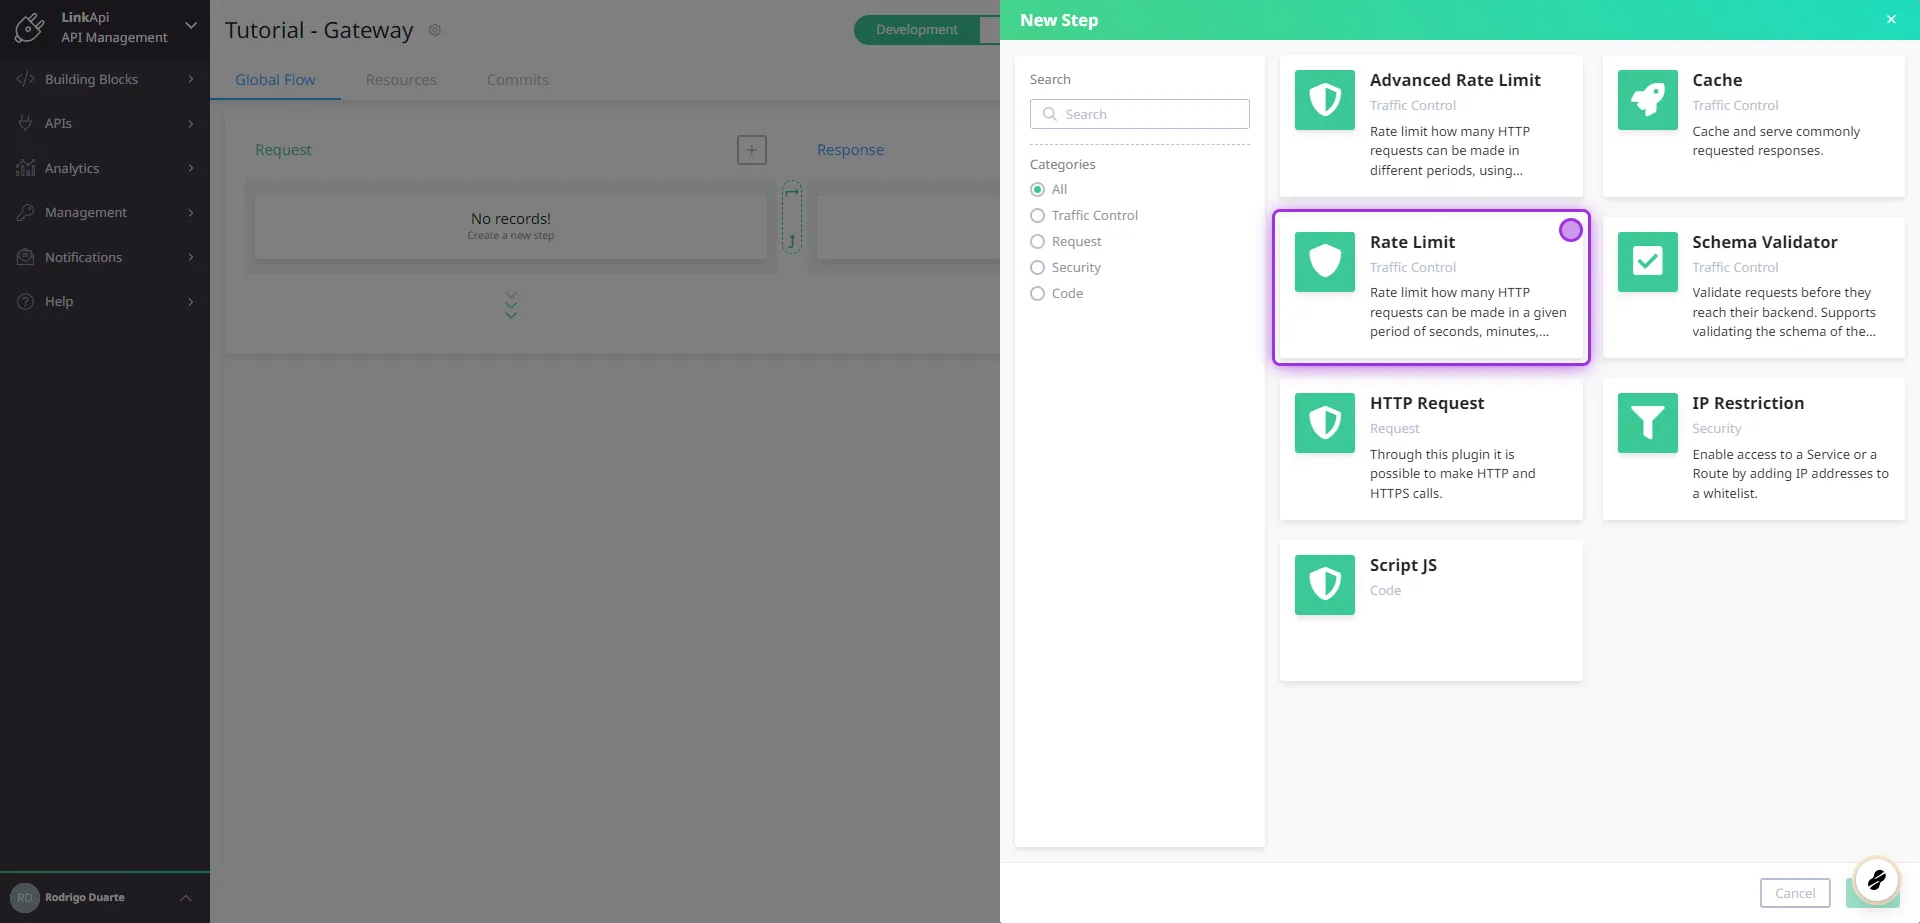Viewport: 1920px width, 923px height.
Task: Switch to the Resources tab
Action: (401, 79)
